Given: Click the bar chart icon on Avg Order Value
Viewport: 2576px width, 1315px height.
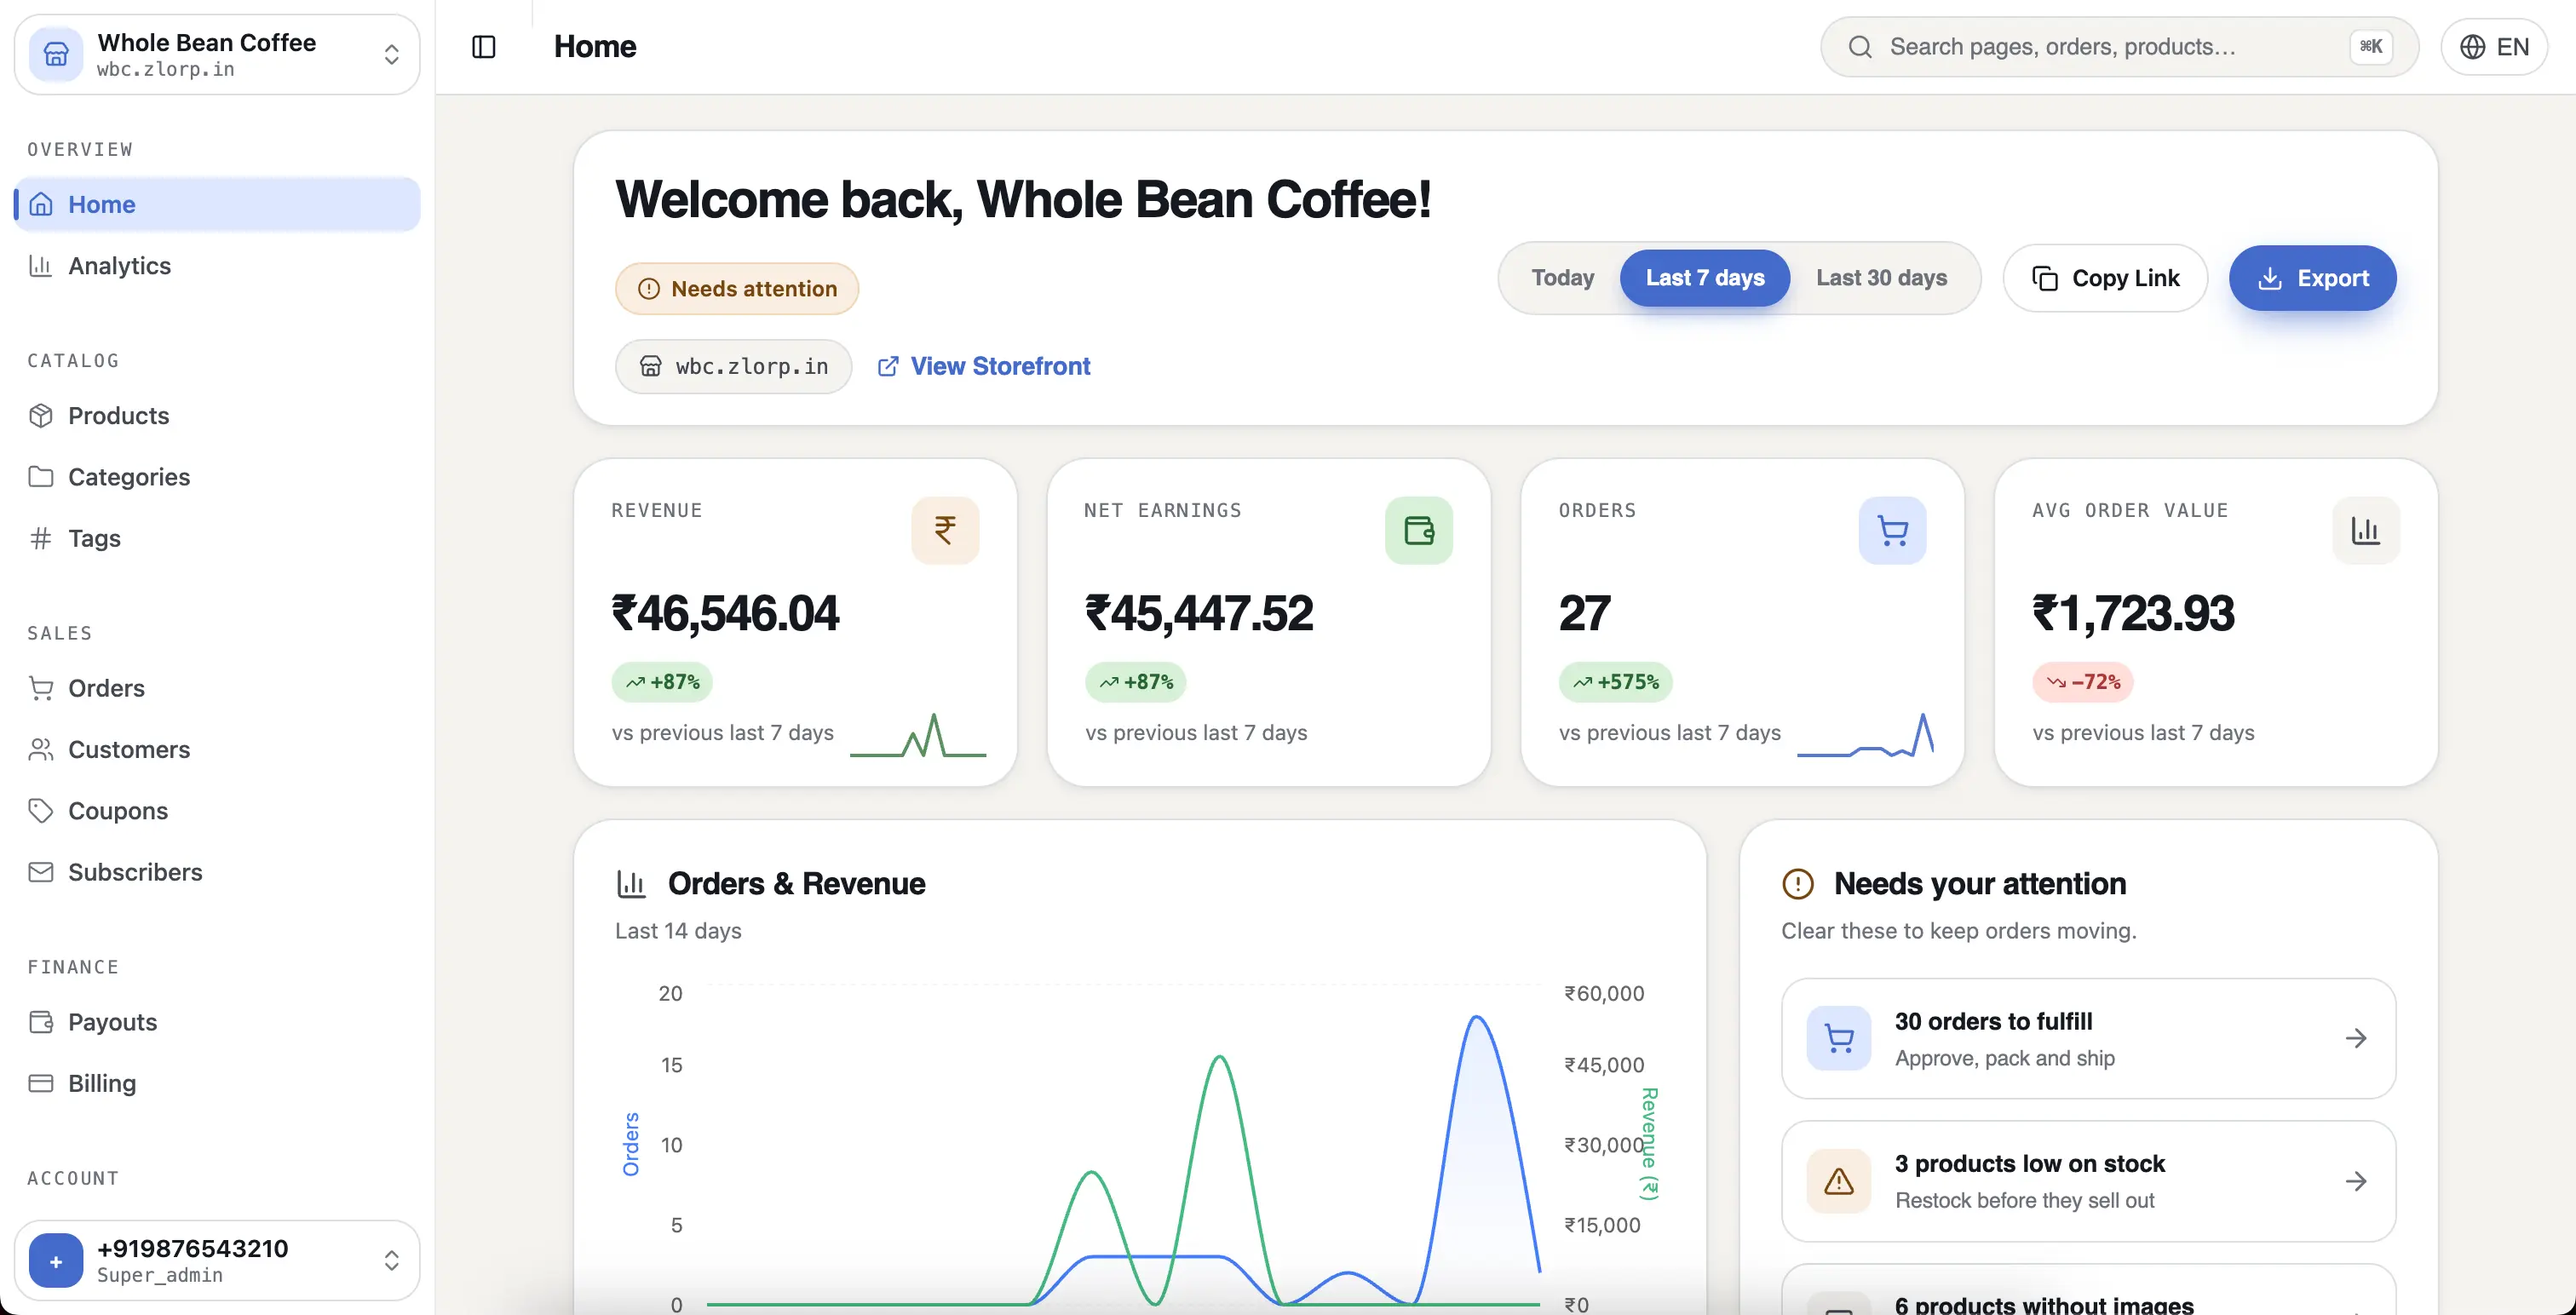Looking at the screenshot, I should [x=2366, y=530].
